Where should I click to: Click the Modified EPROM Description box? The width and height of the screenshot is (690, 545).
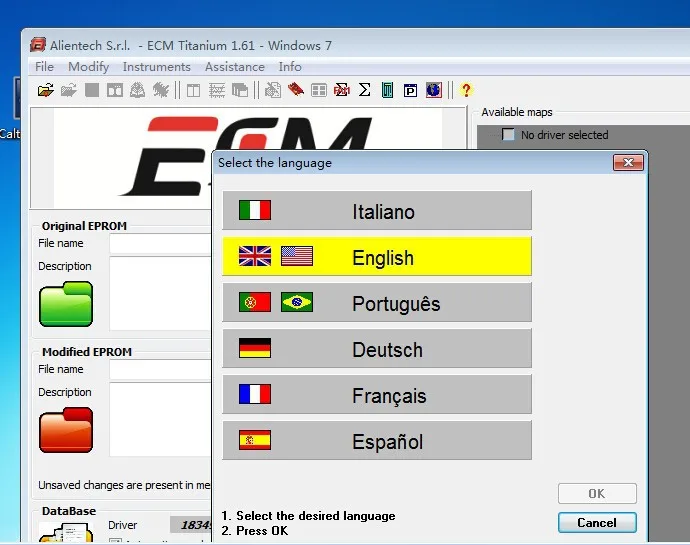(x=161, y=420)
